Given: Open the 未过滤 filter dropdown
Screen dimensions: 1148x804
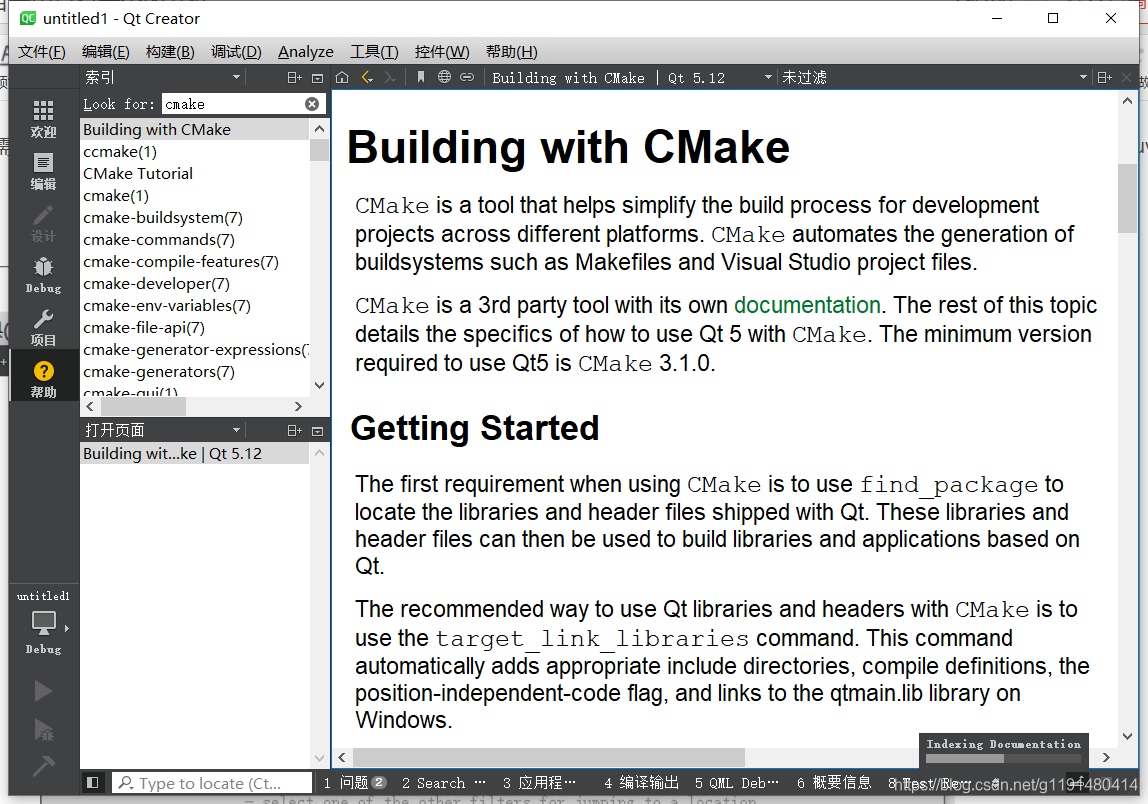Looking at the screenshot, I should coord(934,78).
